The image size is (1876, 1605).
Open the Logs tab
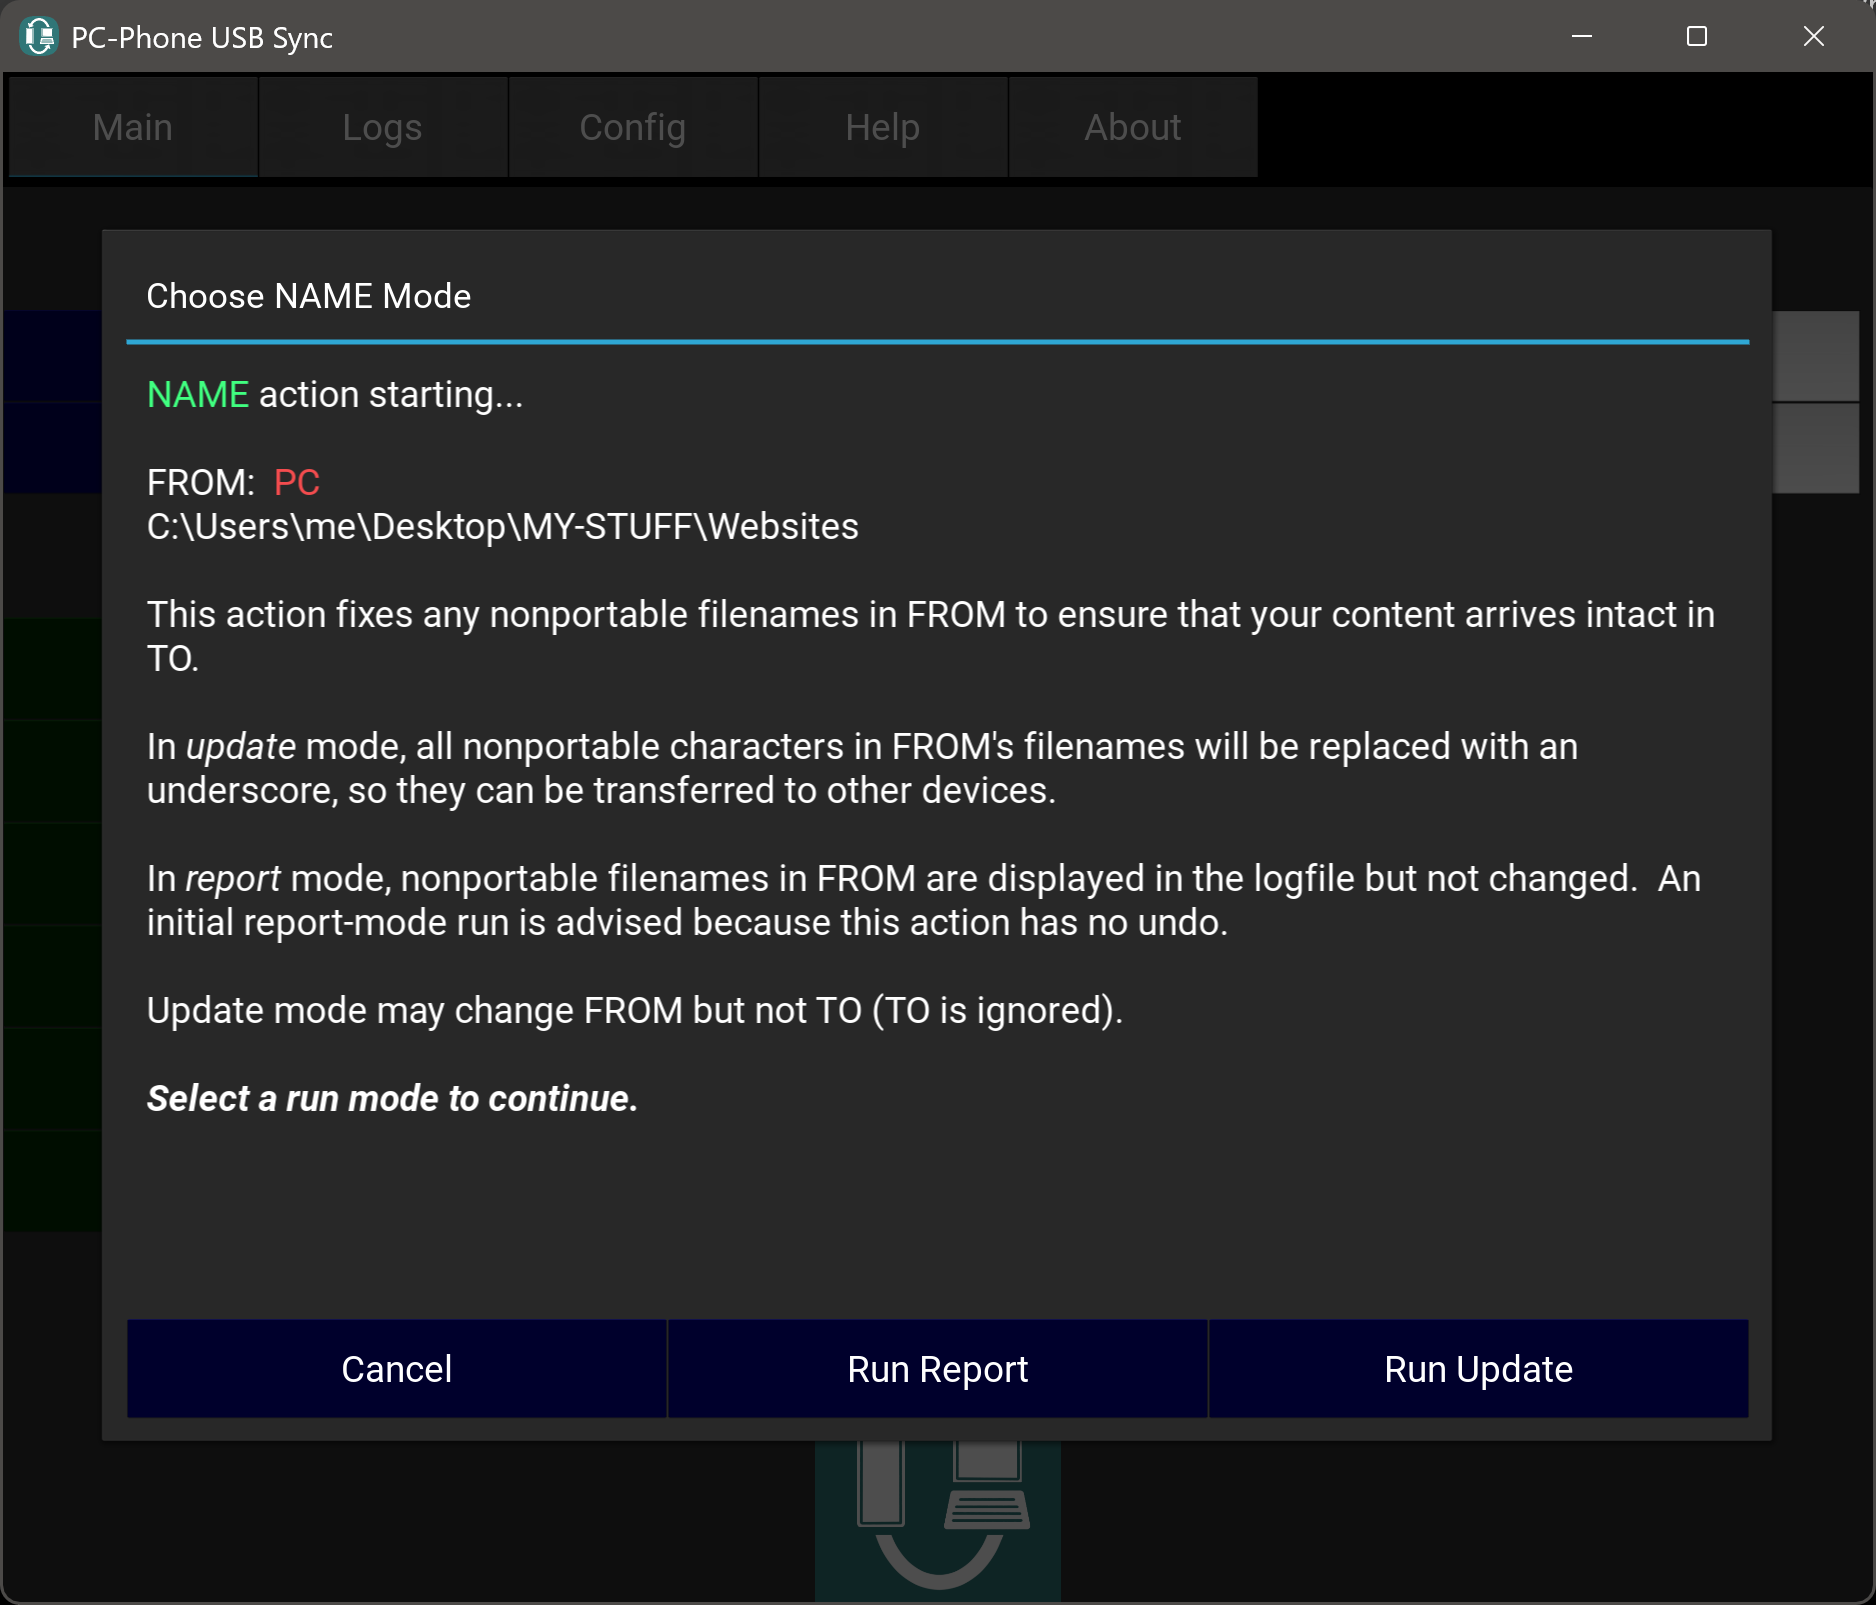(x=382, y=128)
